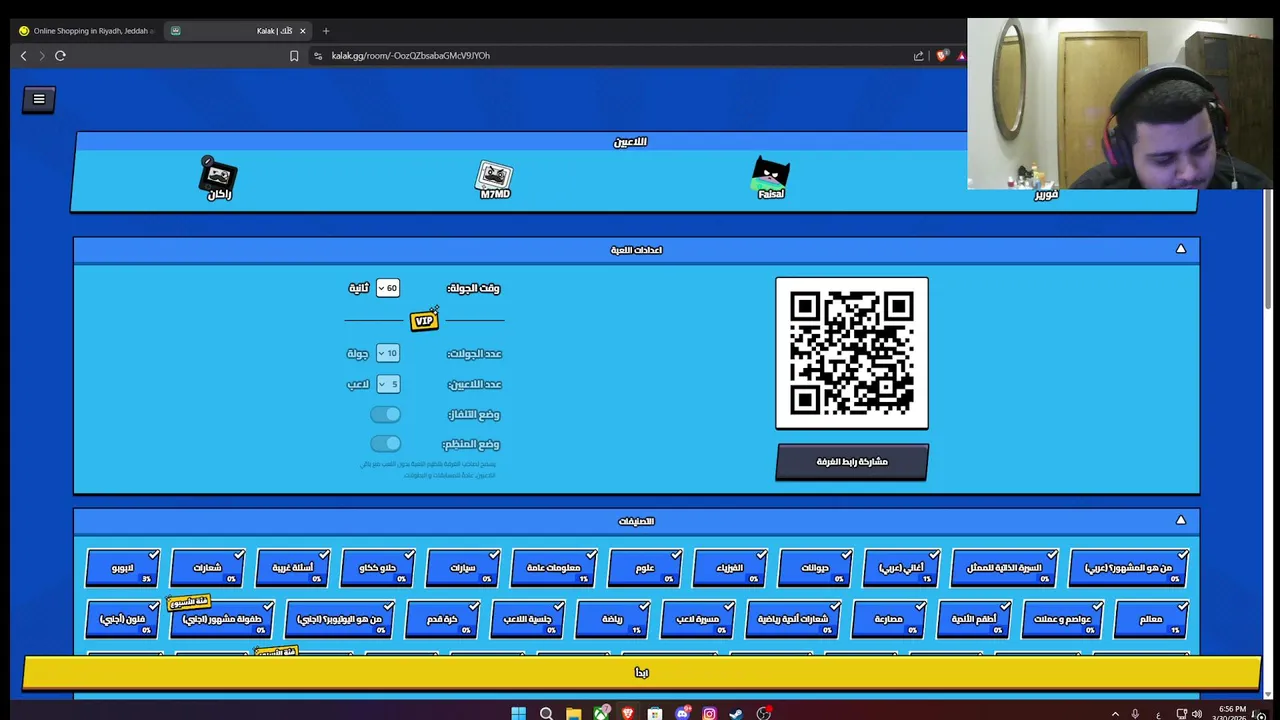Open Steam from taskbar
The image size is (1280, 720).
[x=736, y=713]
